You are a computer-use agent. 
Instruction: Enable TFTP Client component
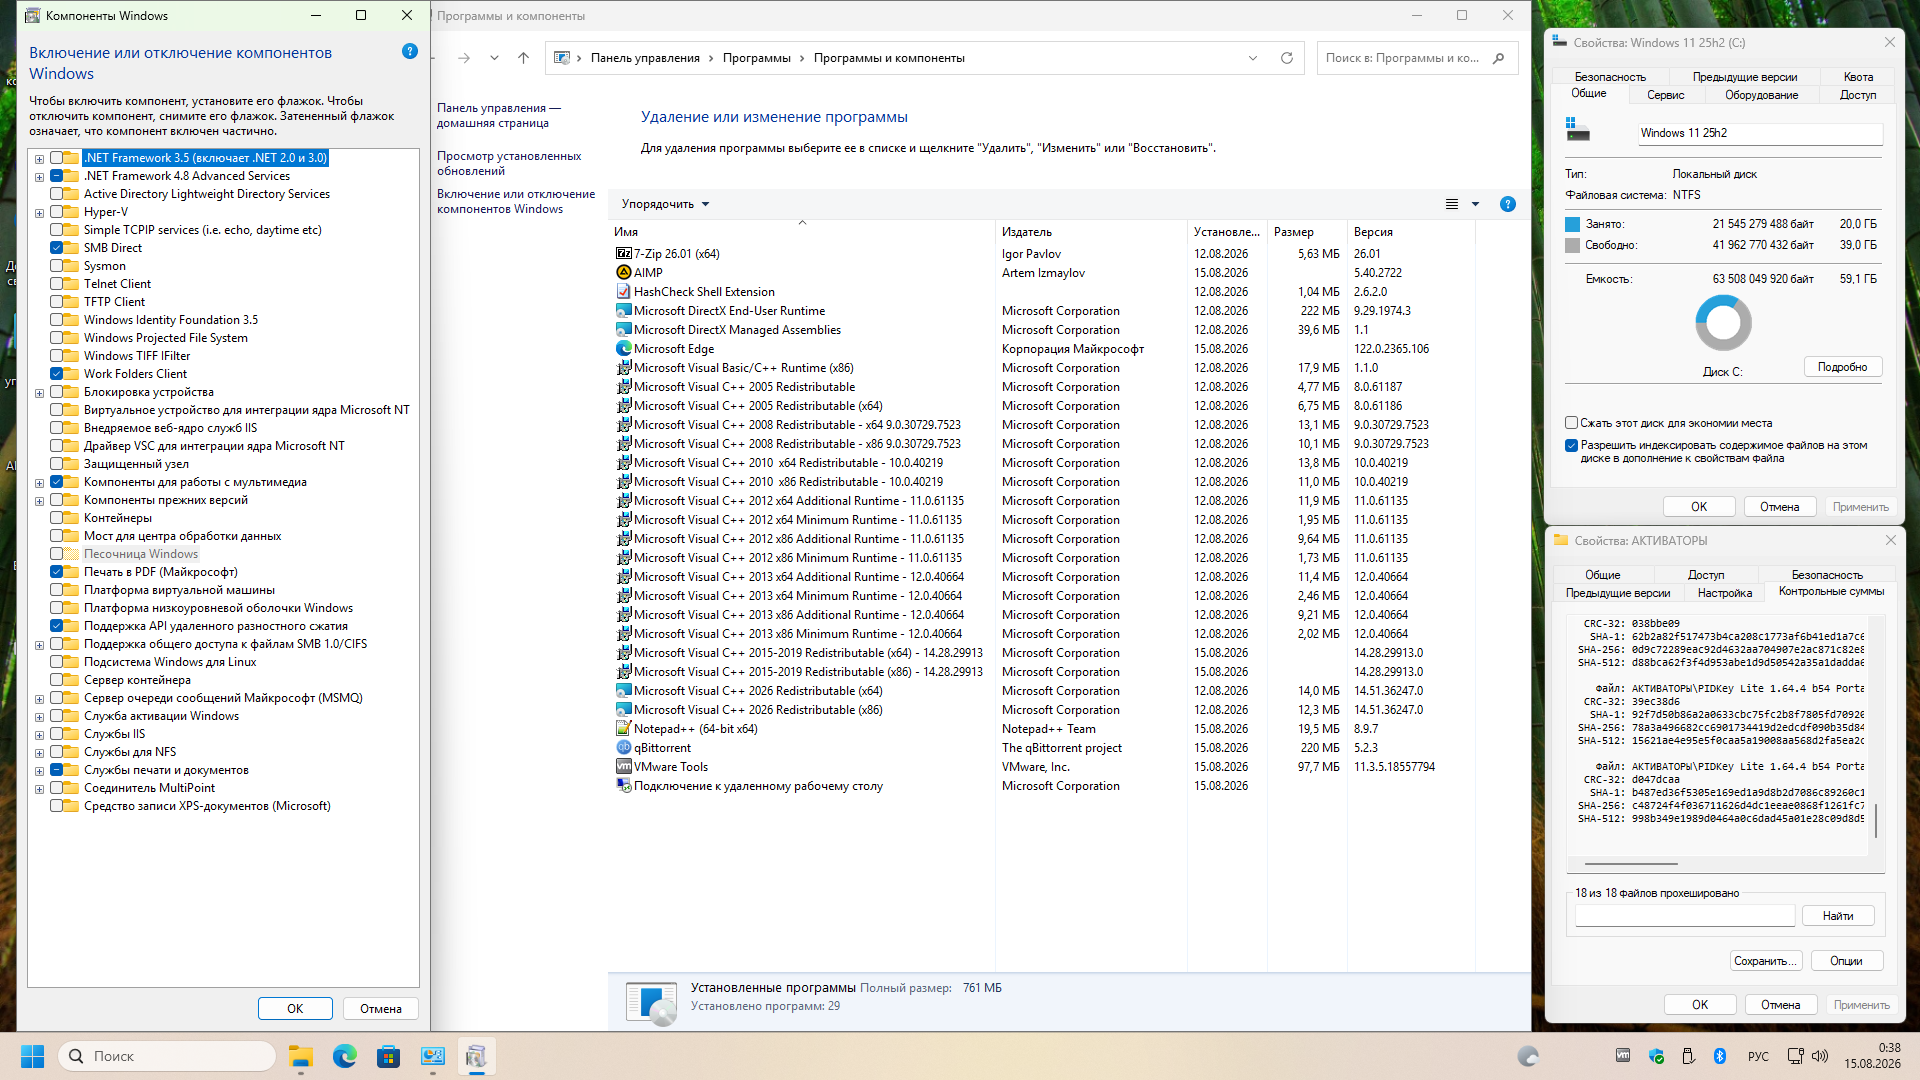coord(57,302)
